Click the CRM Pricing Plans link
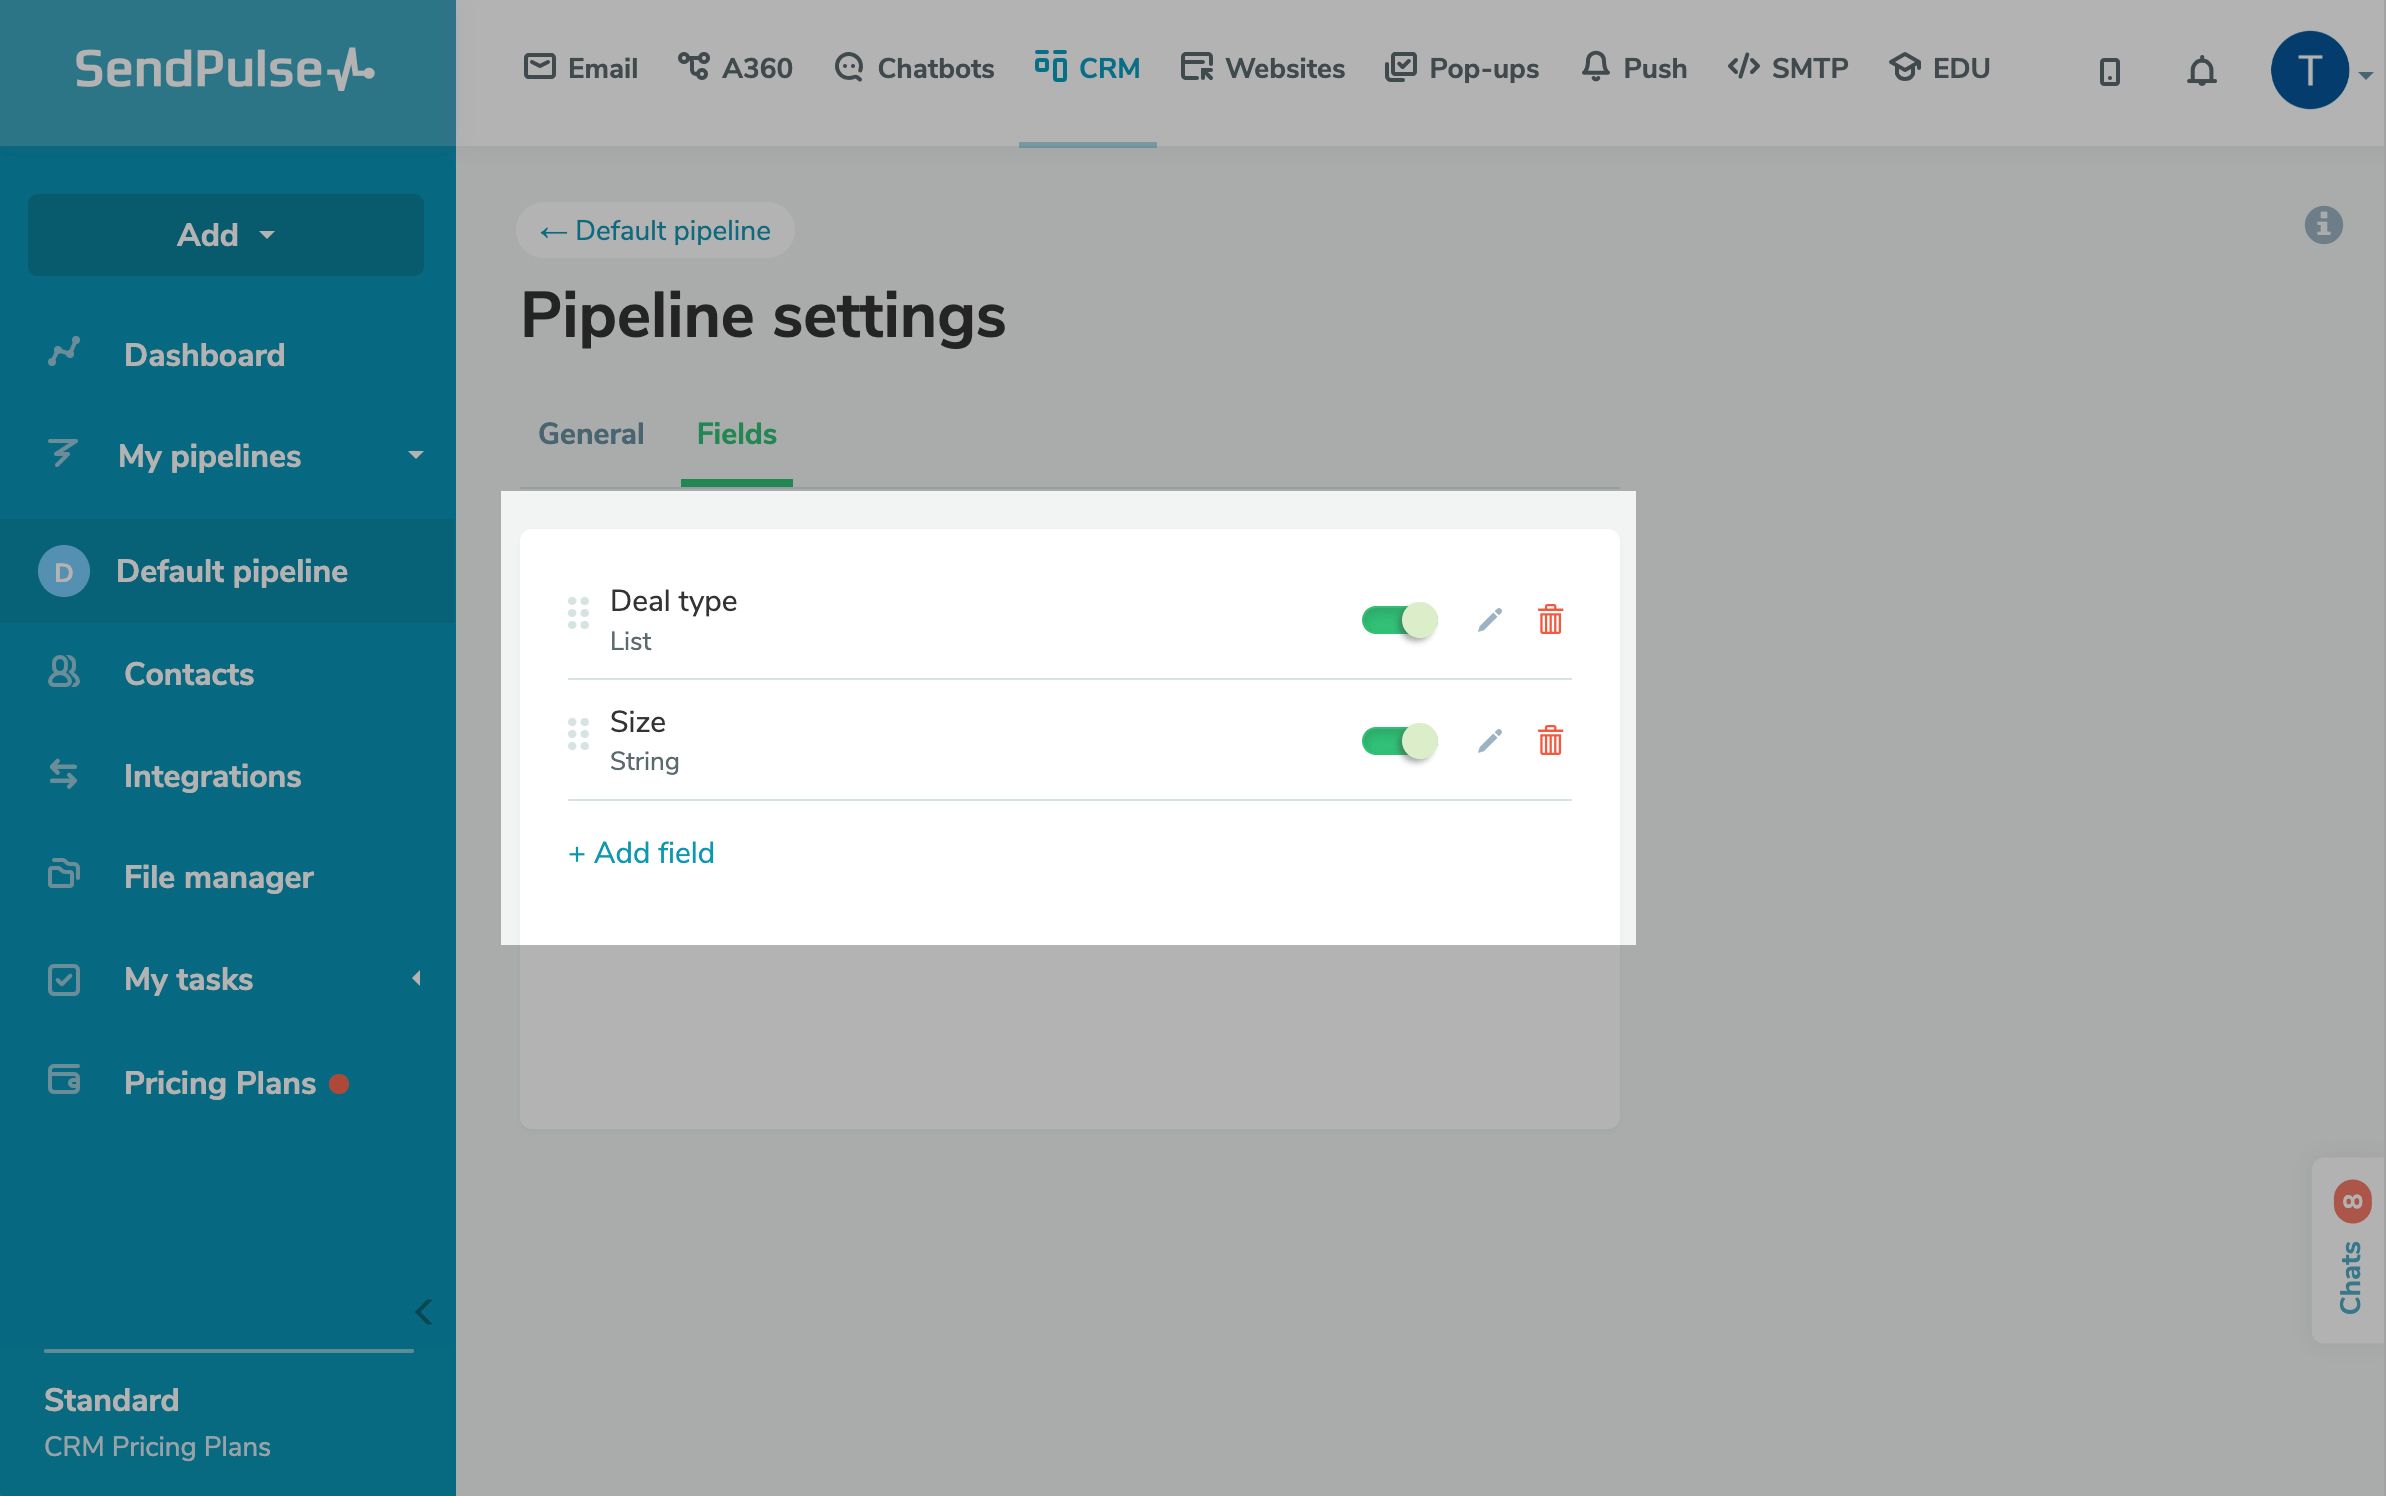This screenshot has height=1496, width=2386. coord(157,1446)
